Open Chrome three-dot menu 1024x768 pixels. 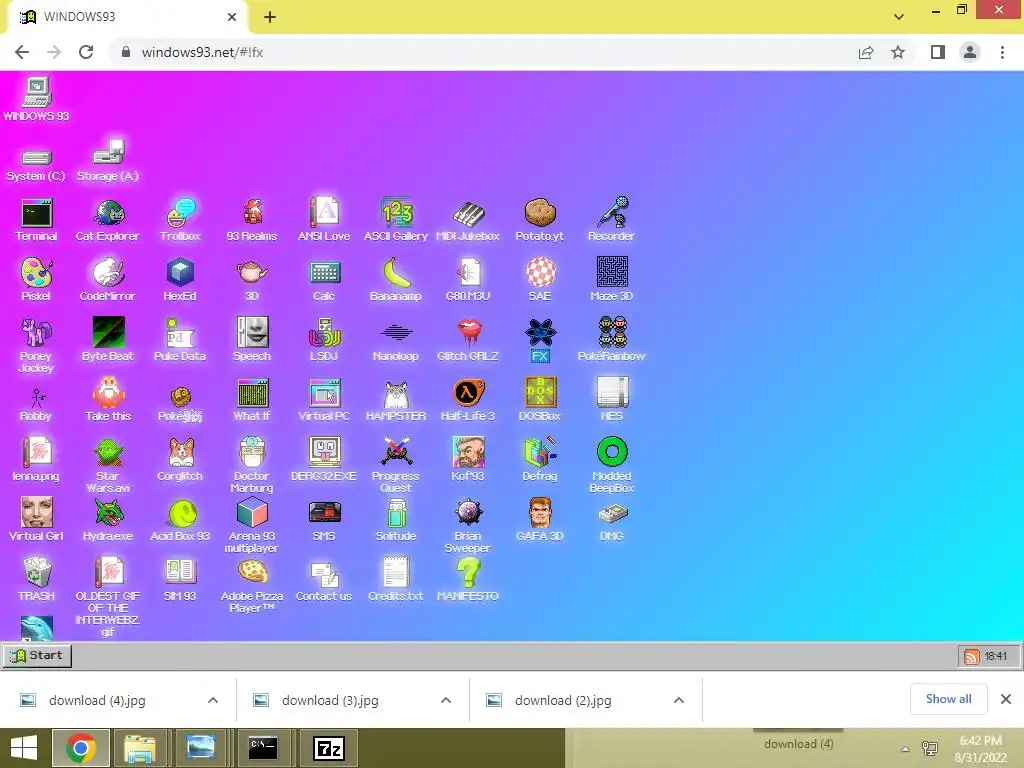click(x=1002, y=52)
